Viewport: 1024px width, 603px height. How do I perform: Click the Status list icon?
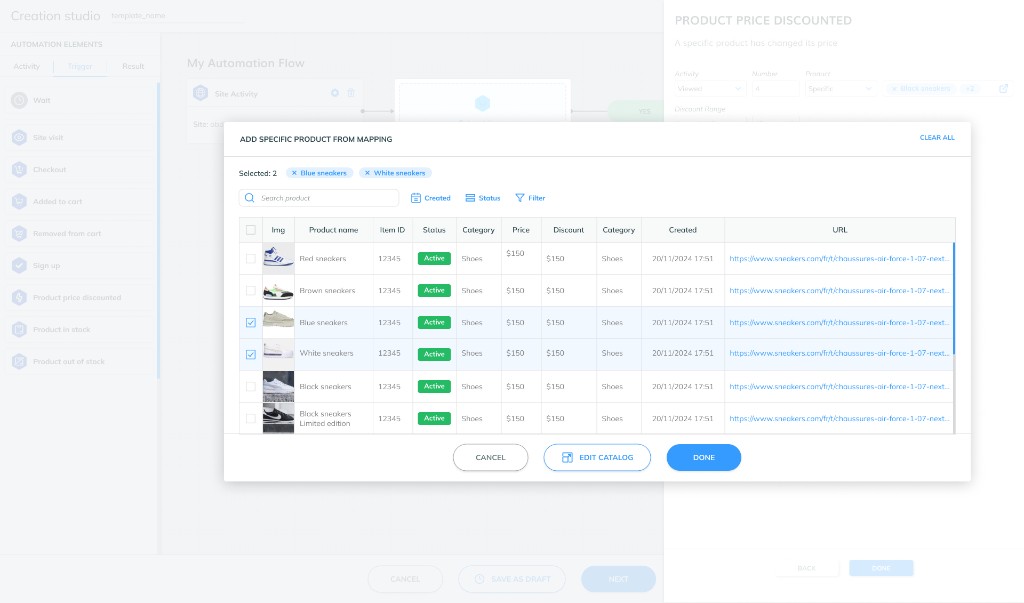(x=470, y=198)
